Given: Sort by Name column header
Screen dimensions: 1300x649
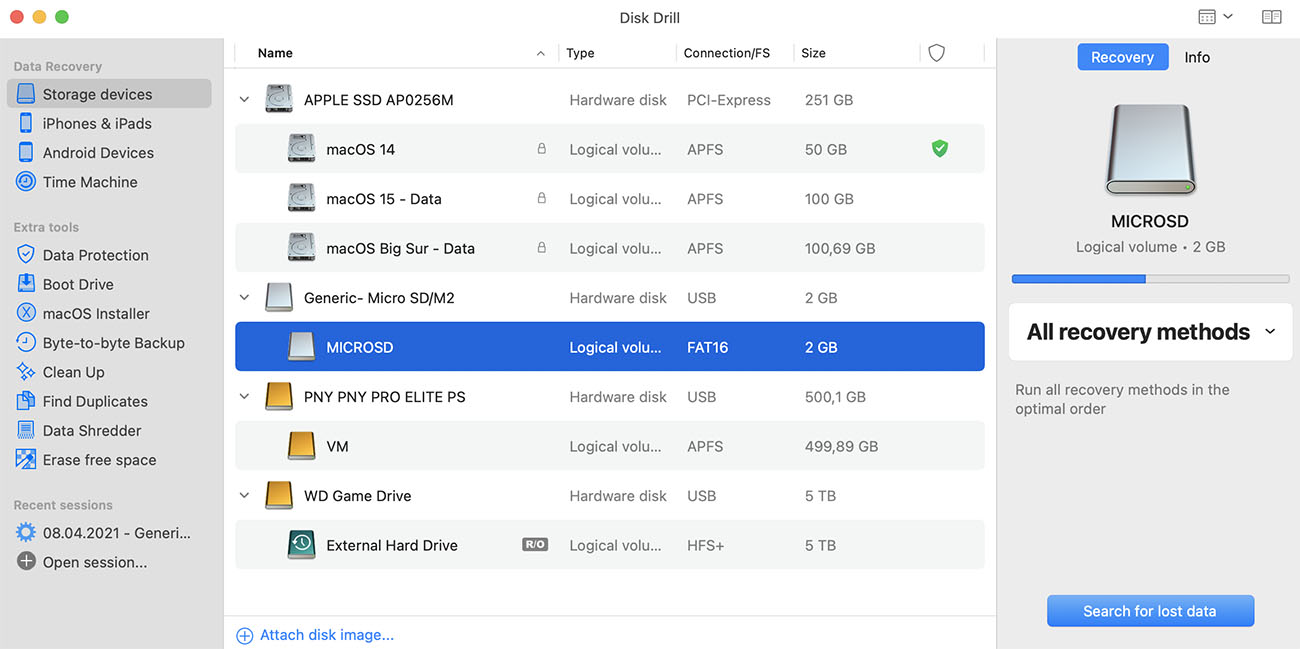Looking at the screenshot, I should 275,53.
